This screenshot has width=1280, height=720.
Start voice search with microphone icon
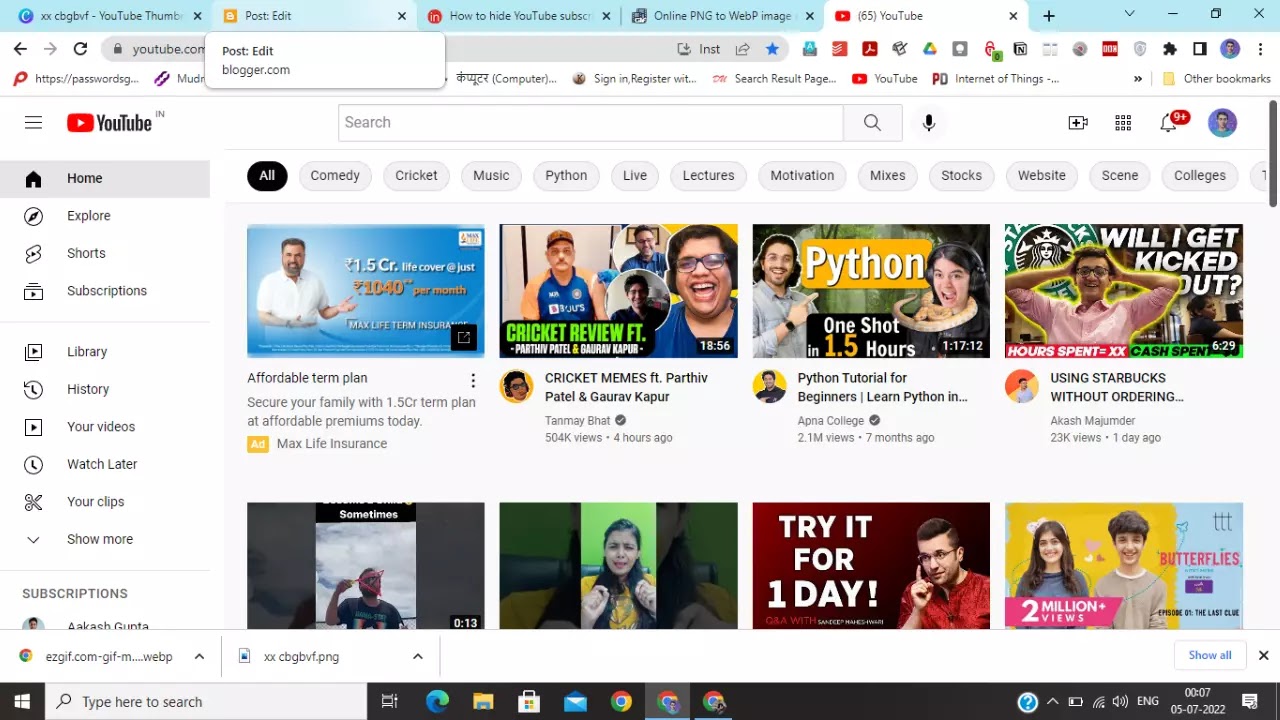pos(929,122)
